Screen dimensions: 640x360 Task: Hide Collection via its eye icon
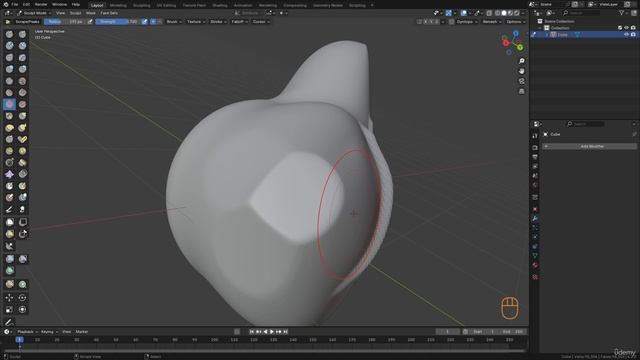627,28
